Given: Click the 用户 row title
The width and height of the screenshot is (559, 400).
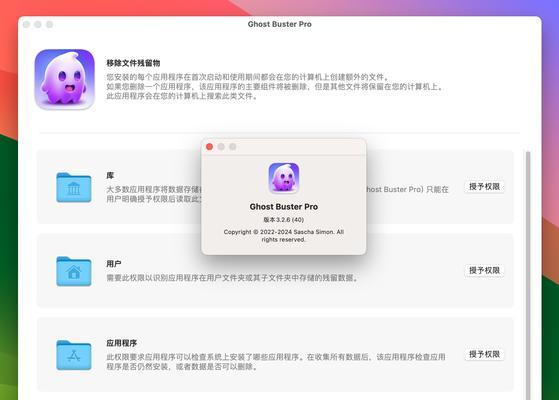Looking at the screenshot, I should [114, 264].
